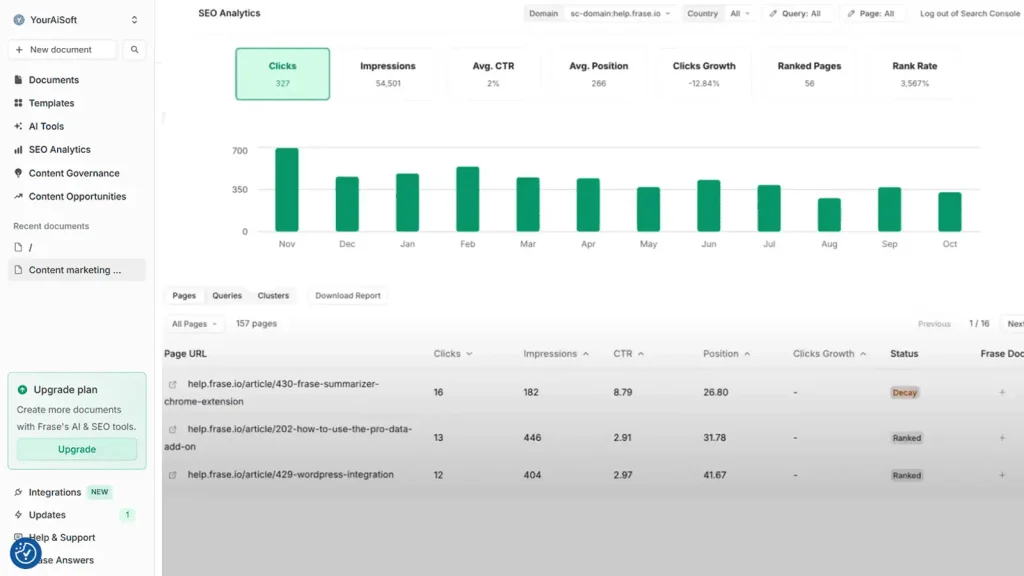Select the Impressions metric card
The width and height of the screenshot is (1024, 576).
[388, 74]
